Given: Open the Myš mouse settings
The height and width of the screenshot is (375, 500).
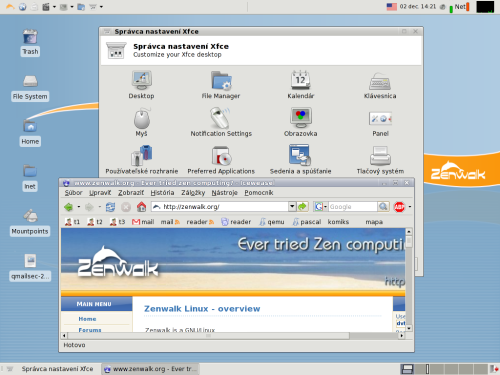Looking at the screenshot, I should tap(142, 122).
